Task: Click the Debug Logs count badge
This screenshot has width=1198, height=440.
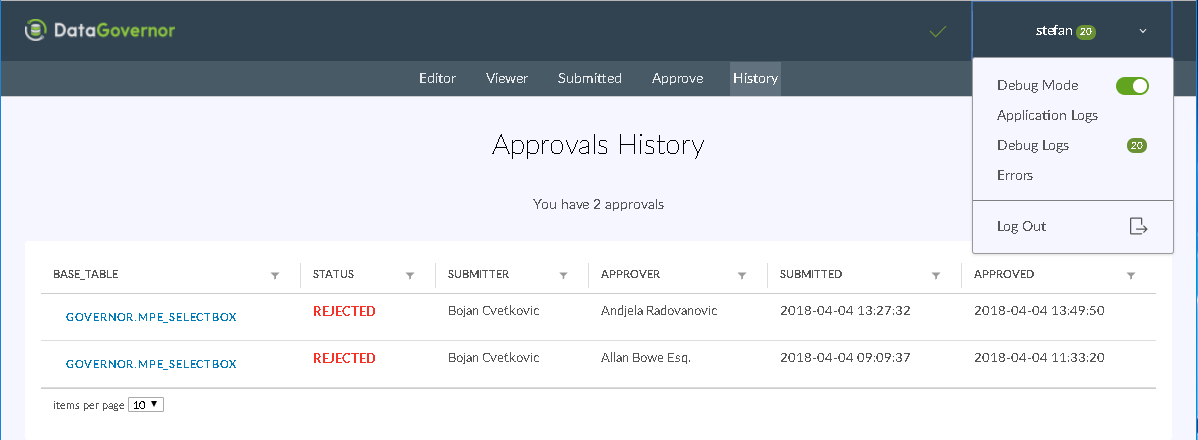Action: (x=1136, y=146)
